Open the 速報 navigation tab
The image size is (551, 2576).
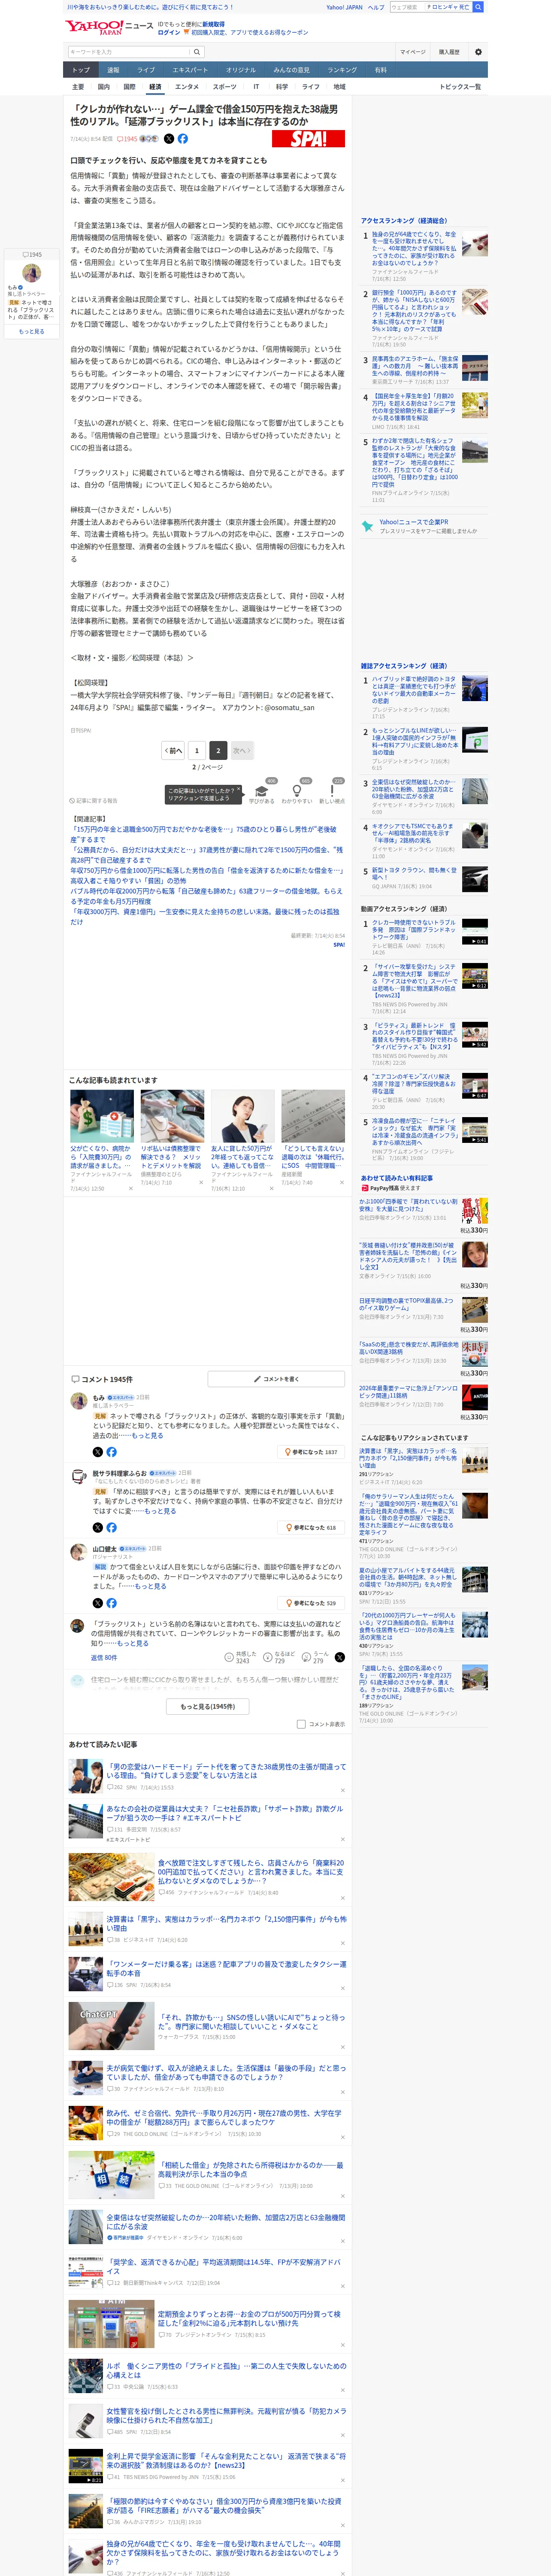pyautogui.click(x=113, y=70)
